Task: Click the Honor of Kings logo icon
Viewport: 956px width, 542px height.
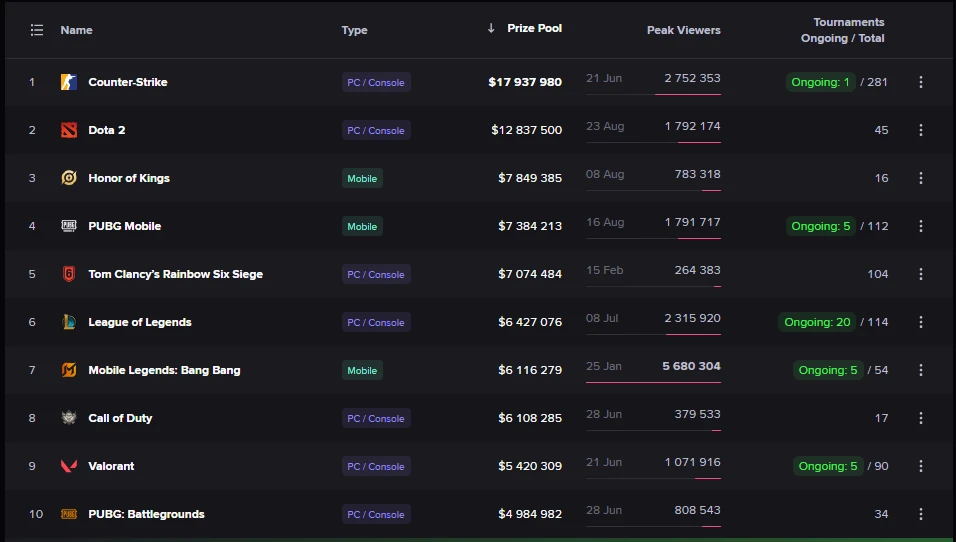Action: coord(69,178)
